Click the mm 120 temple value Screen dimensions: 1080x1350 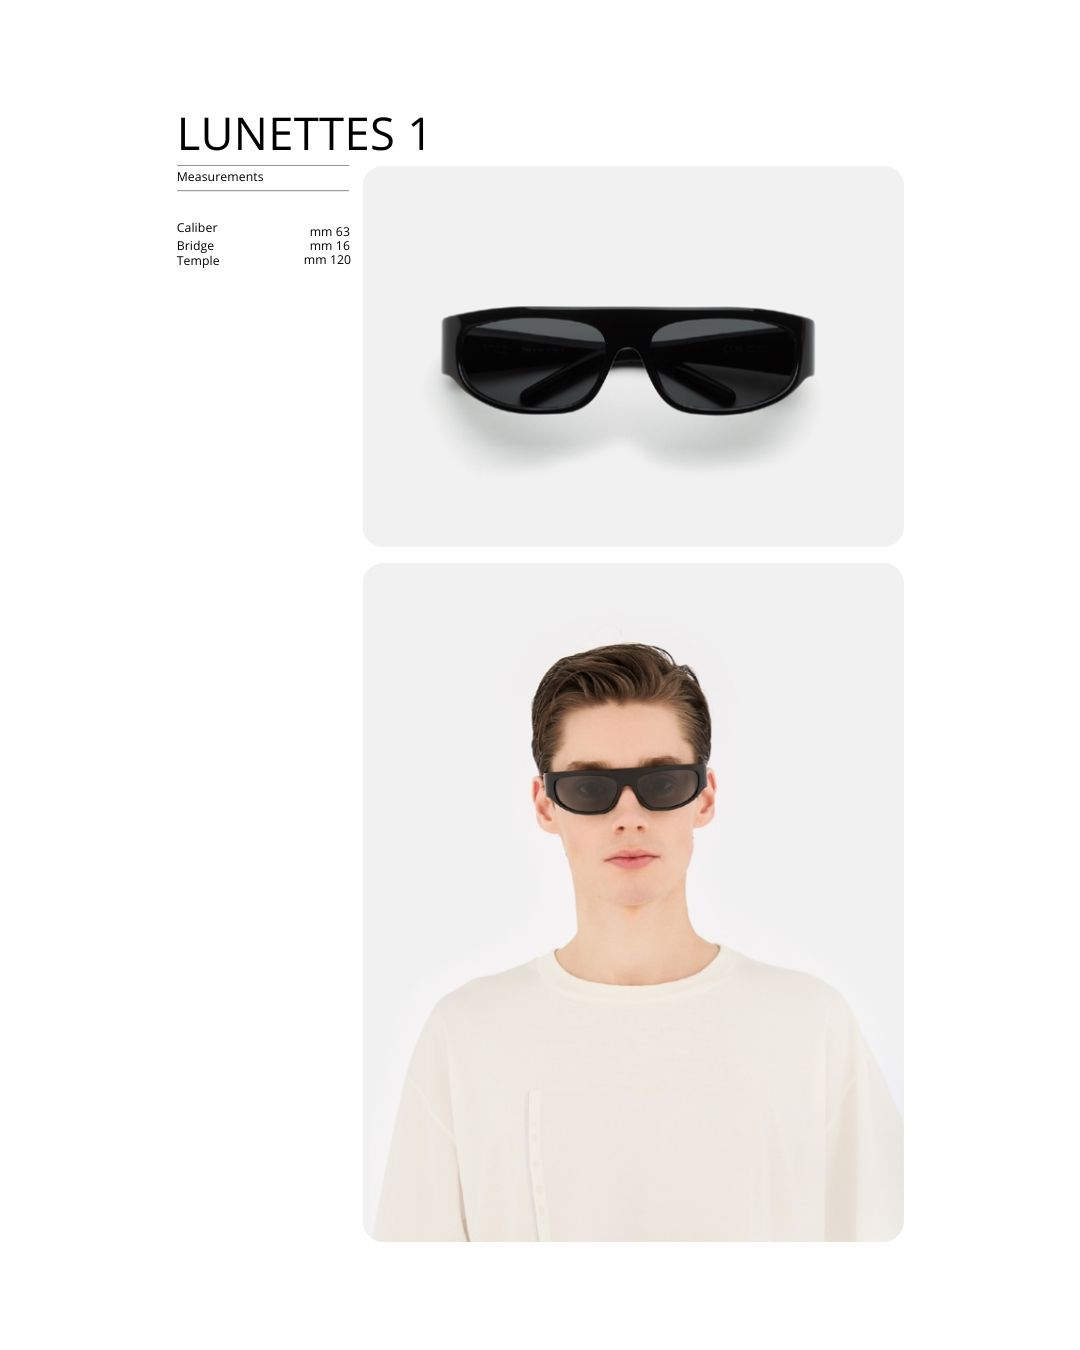coord(327,260)
